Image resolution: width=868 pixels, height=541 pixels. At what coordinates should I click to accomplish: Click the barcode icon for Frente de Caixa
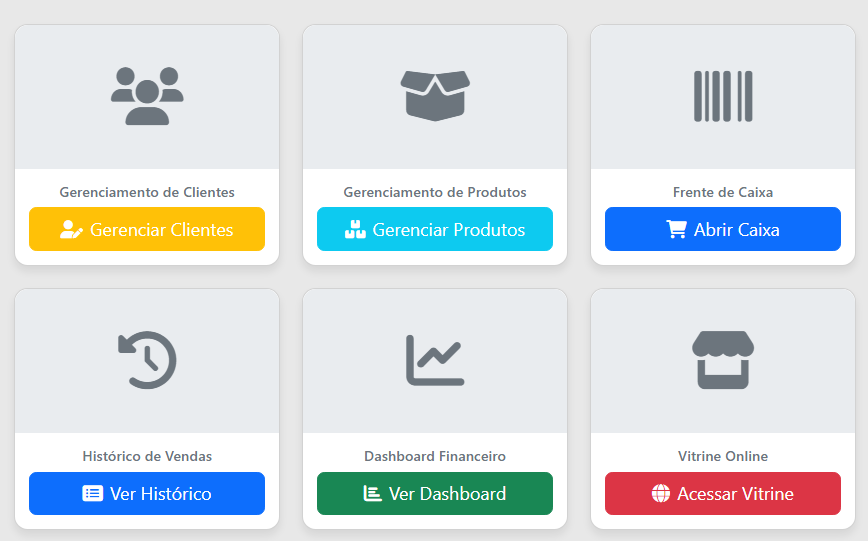pos(723,96)
